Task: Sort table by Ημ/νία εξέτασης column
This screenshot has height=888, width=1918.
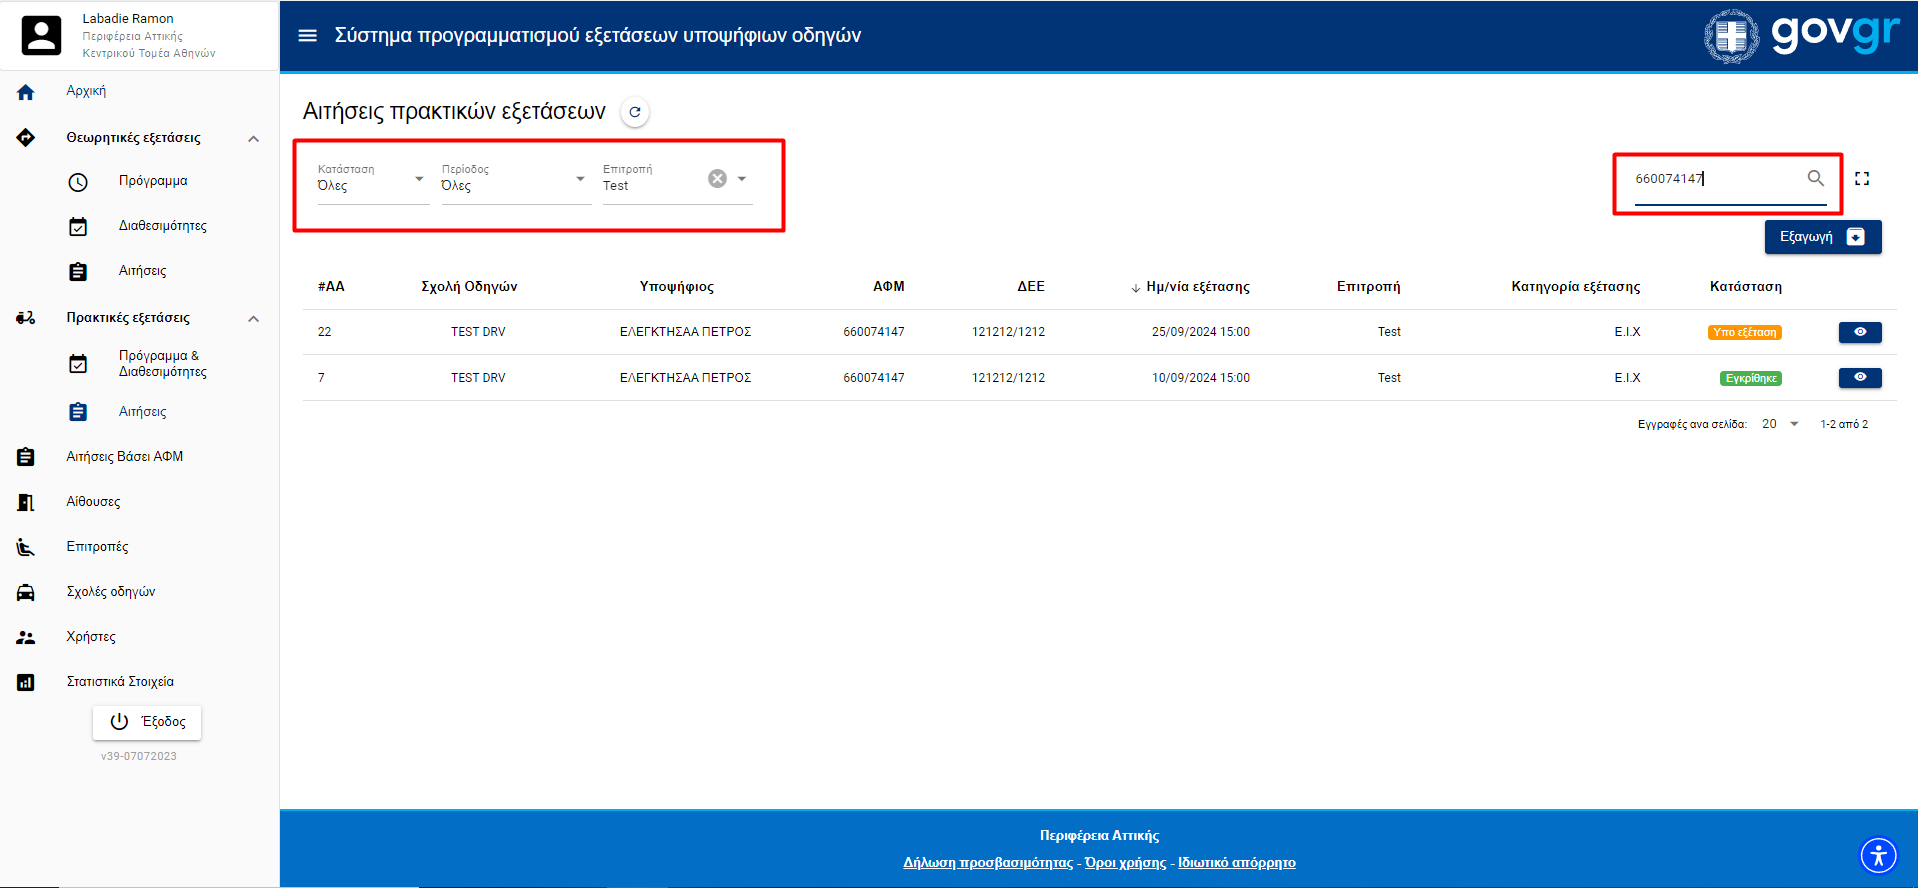Action: pyautogui.click(x=1196, y=287)
